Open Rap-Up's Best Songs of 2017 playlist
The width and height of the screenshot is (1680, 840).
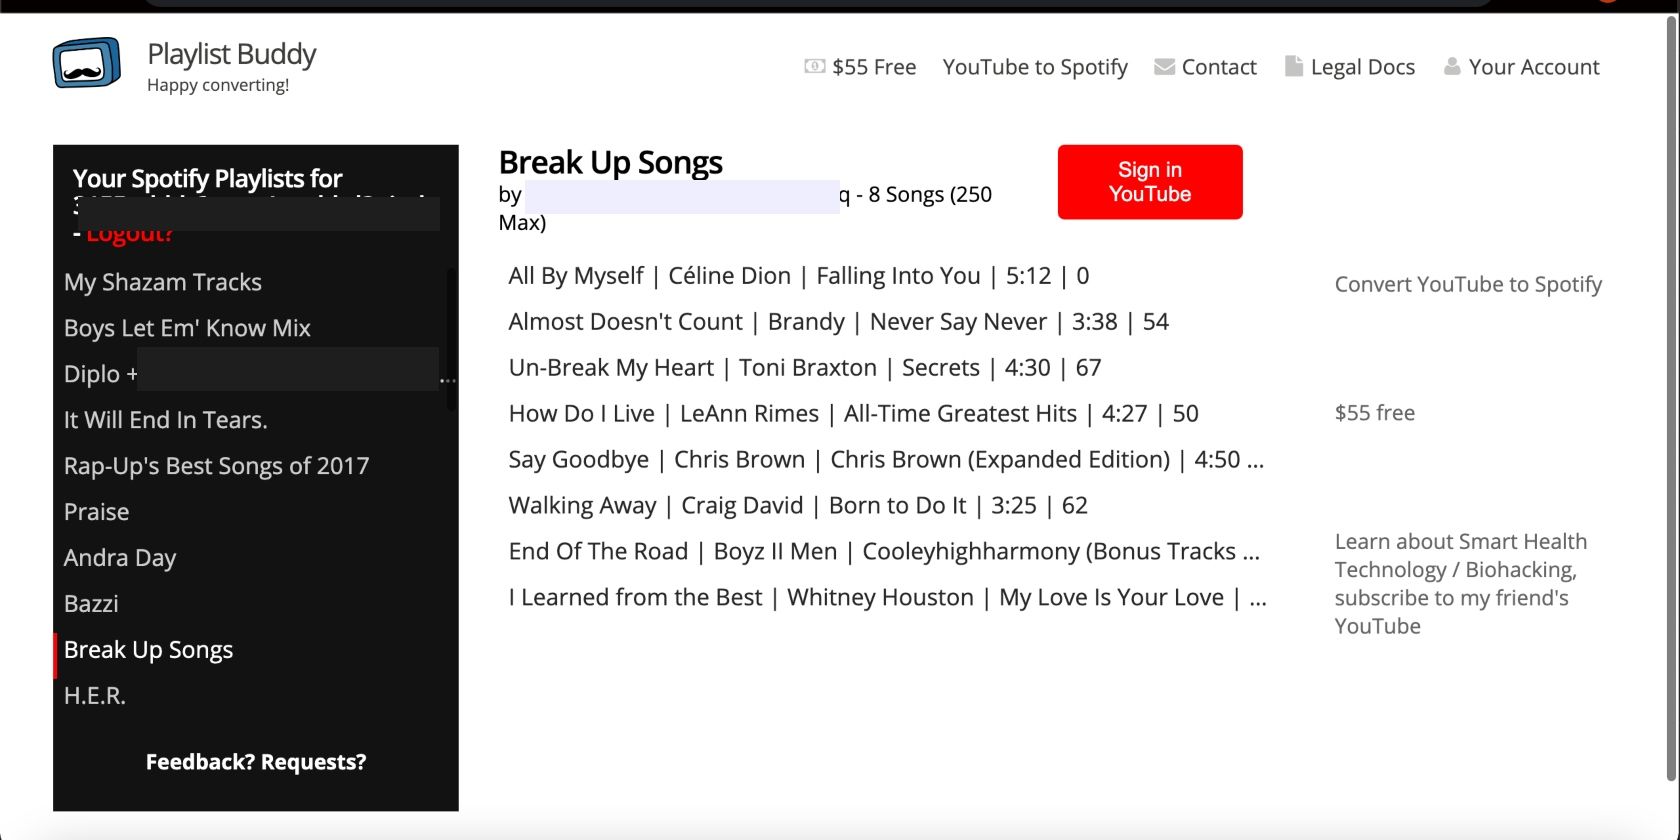point(216,466)
